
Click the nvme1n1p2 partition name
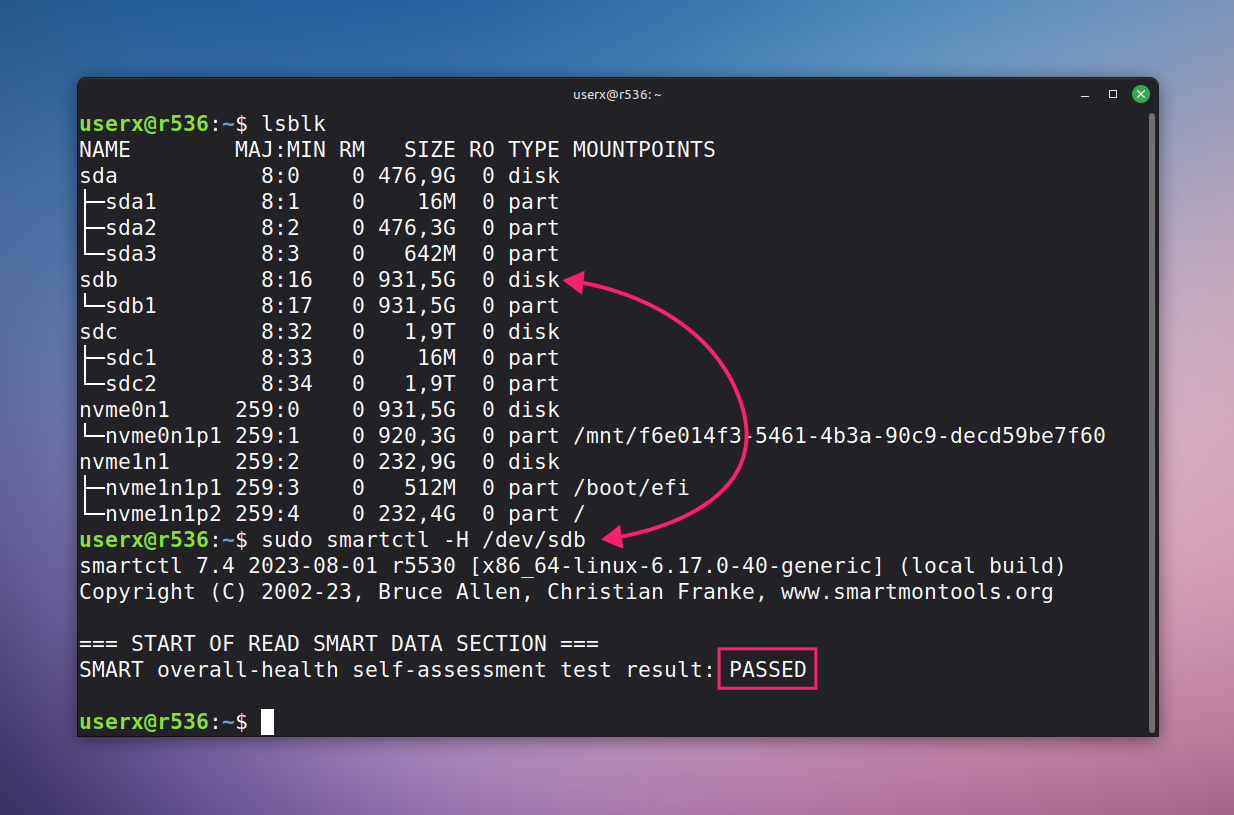point(163,514)
